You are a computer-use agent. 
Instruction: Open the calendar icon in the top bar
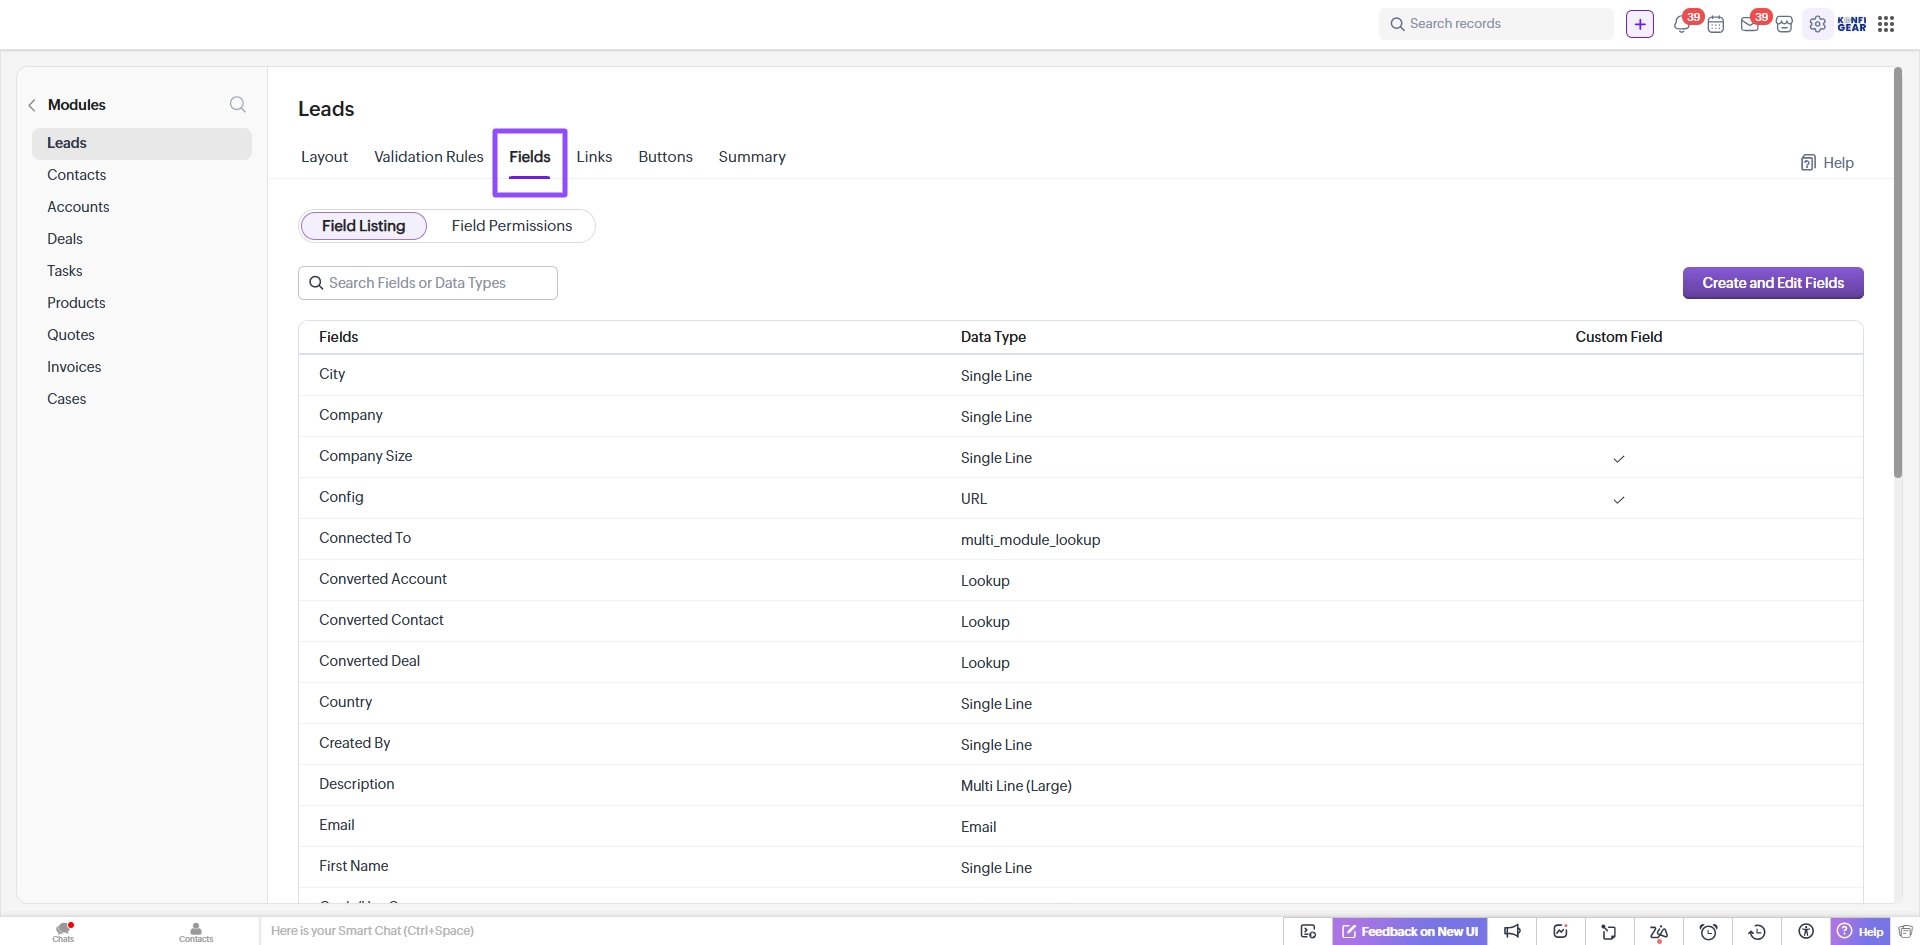click(1717, 23)
